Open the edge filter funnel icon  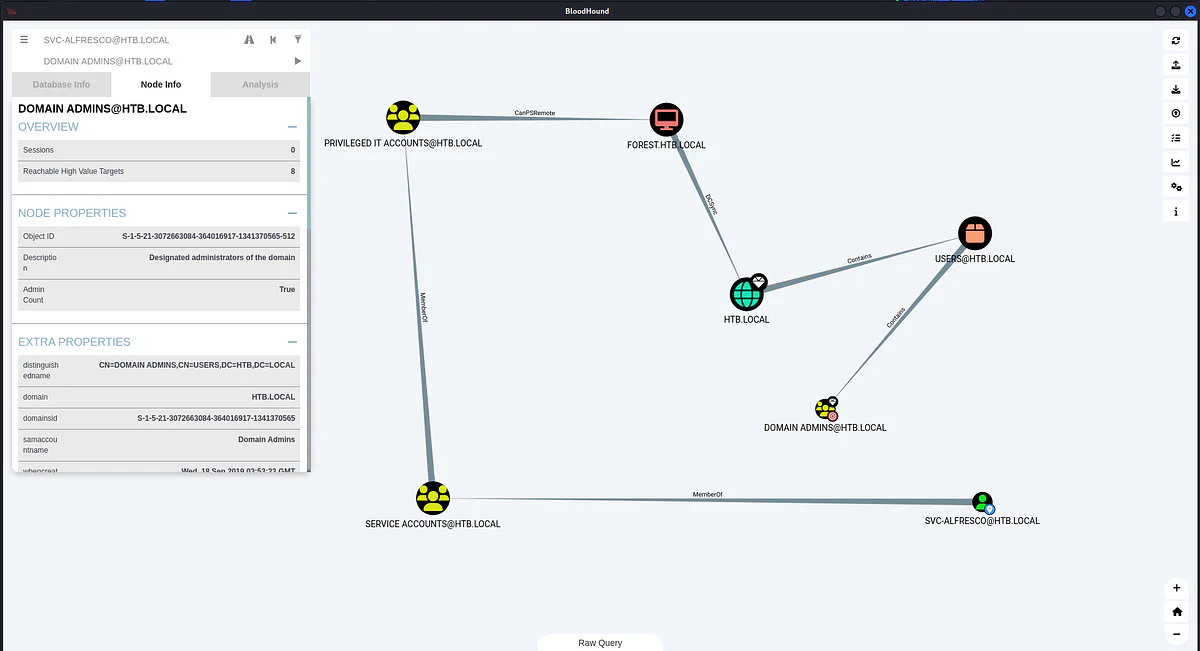[297, 40]
